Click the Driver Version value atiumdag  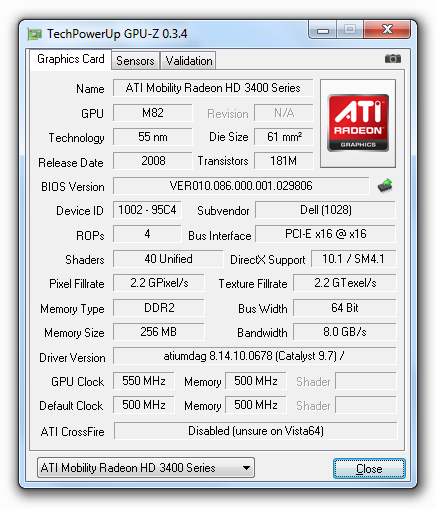(x=255, y=356)
